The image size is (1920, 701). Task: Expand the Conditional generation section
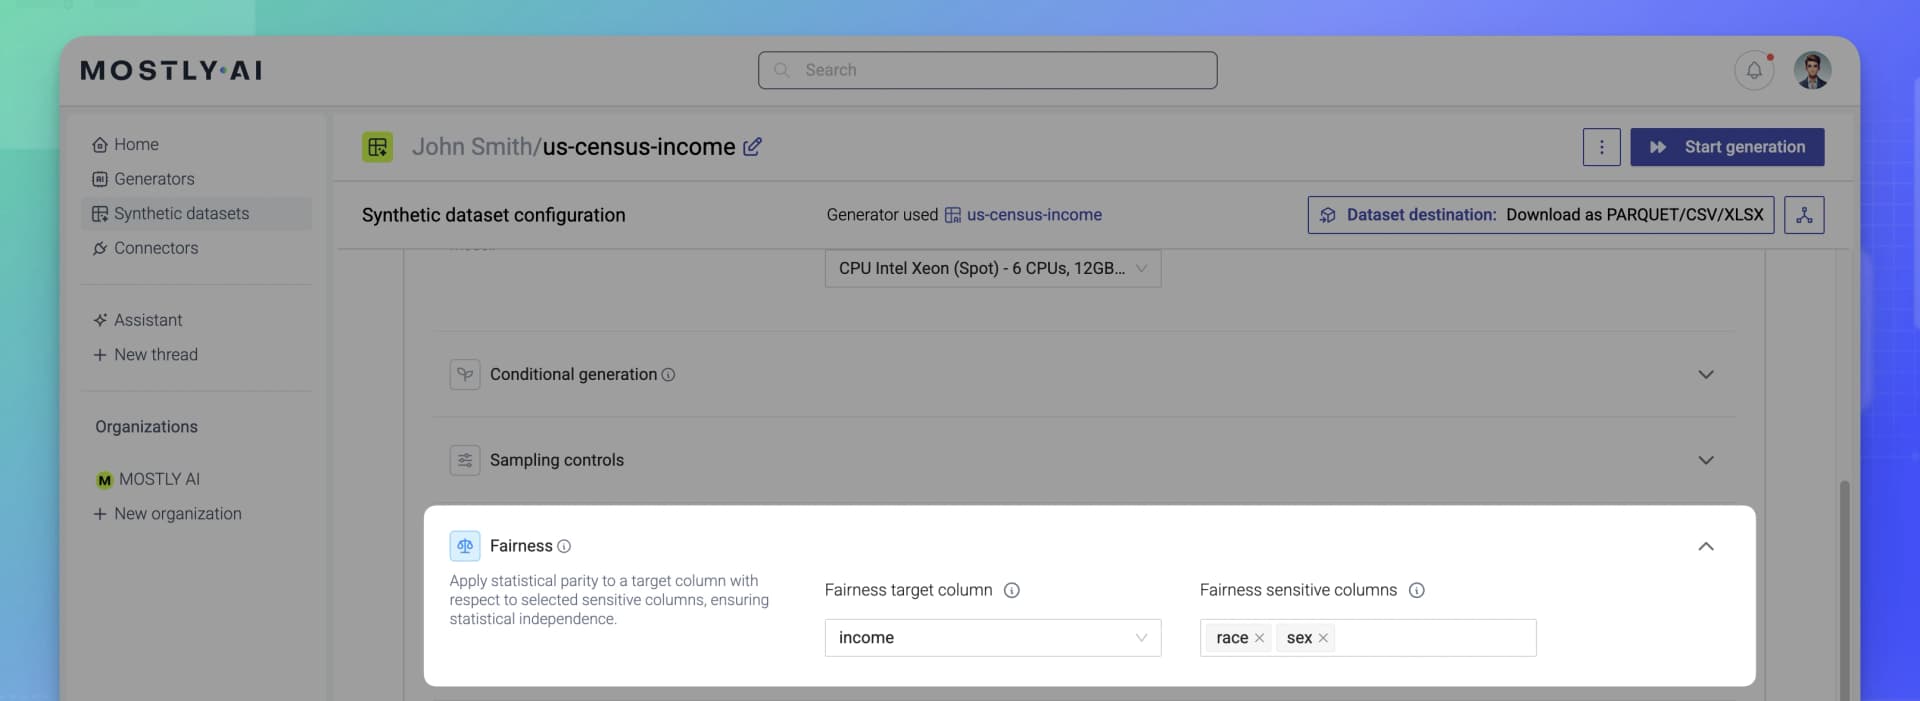pyautogui.click(x=1706, y=374)
